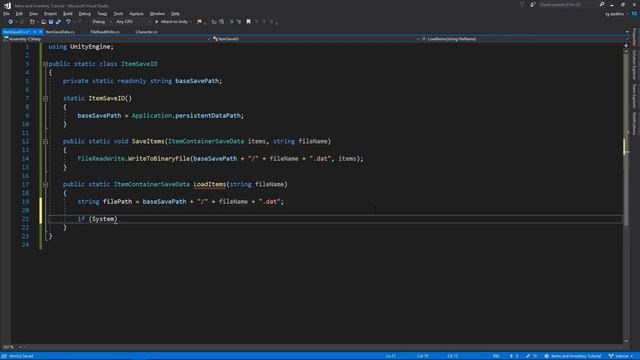Open the View menu
640x360 pixels.
tap(33, 14)
